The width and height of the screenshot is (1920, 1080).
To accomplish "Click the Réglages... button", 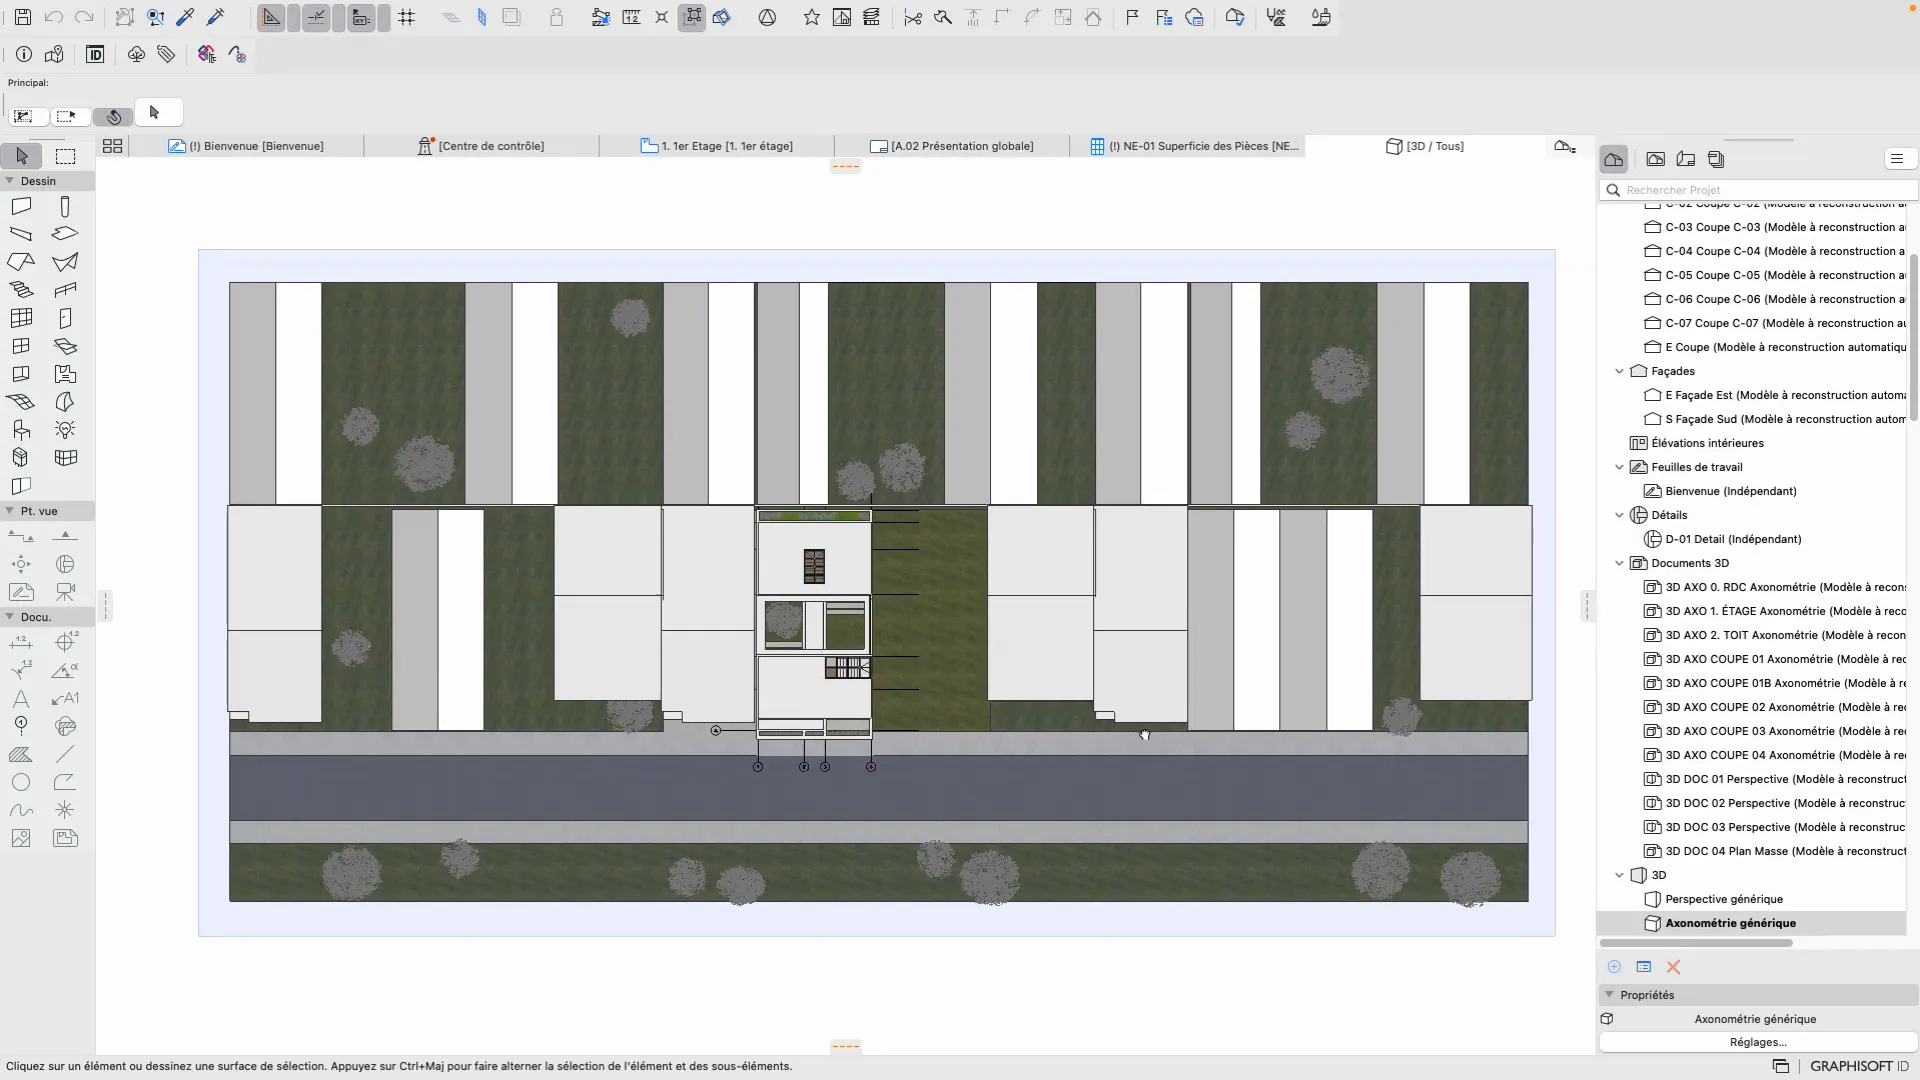I will [1757, 1042].
